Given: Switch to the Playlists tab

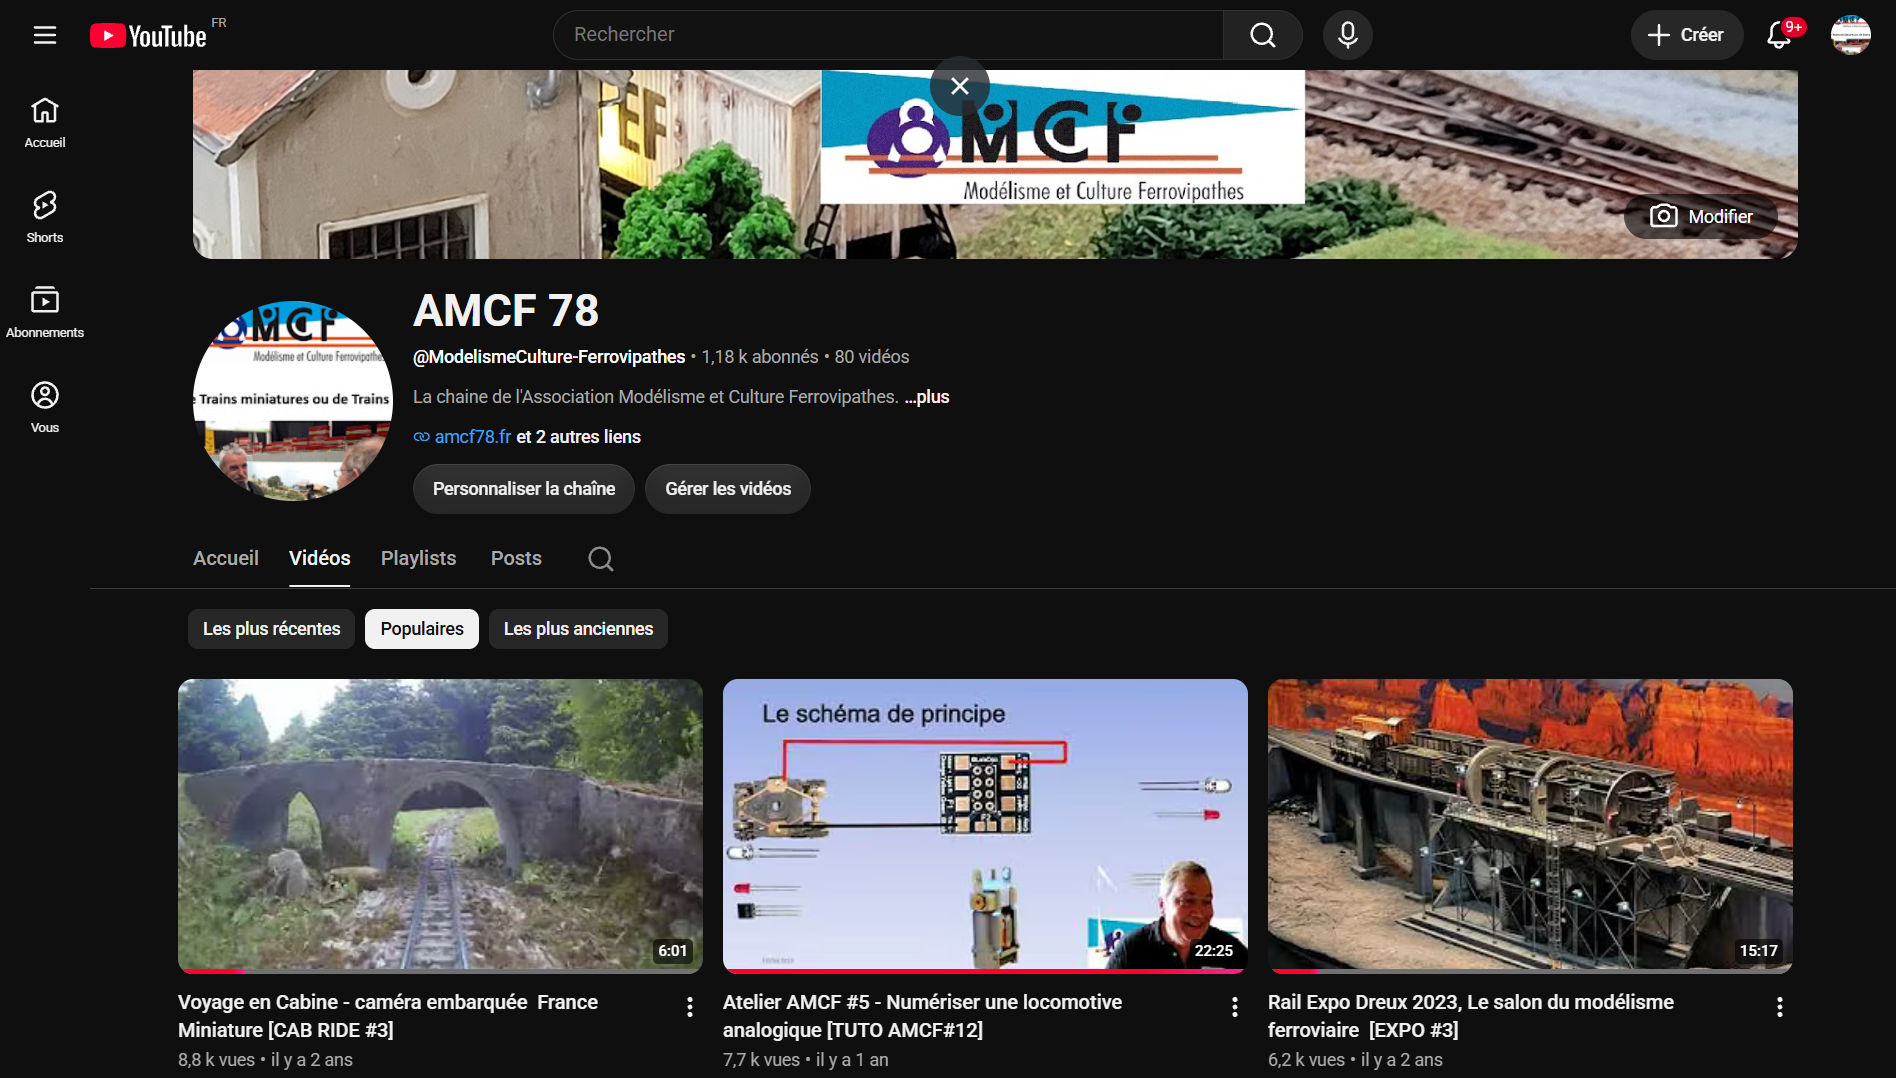Looking at the screenshot, I should point(419,558).
